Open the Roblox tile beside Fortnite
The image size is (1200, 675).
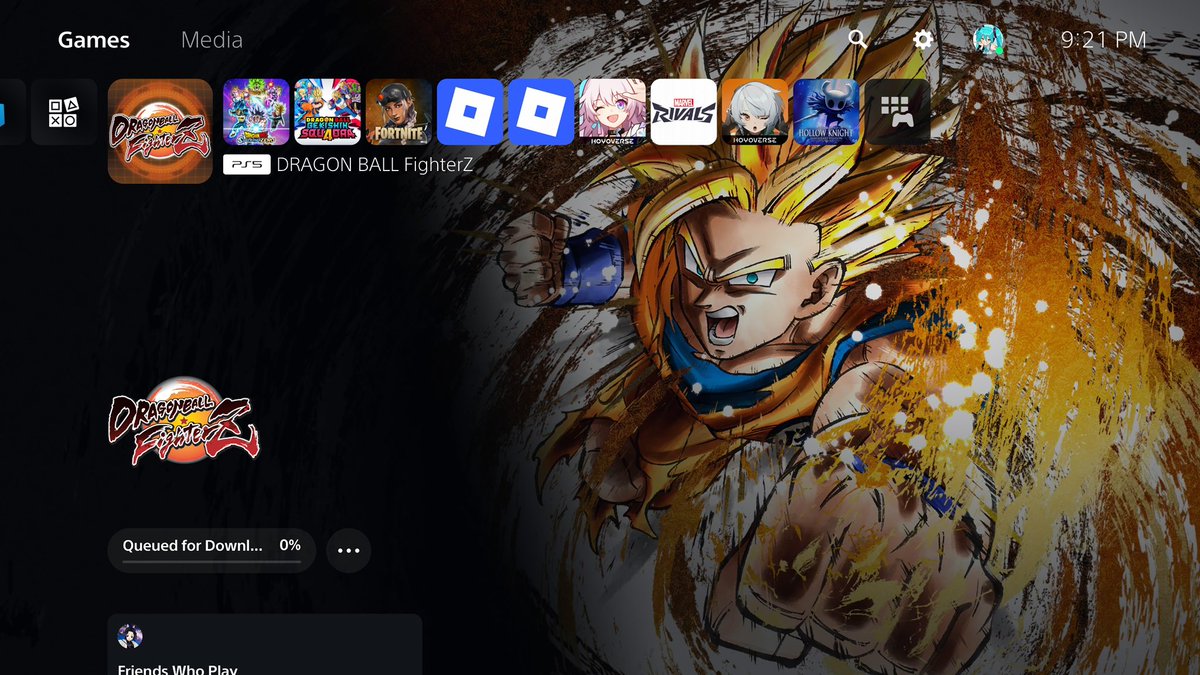470,112
